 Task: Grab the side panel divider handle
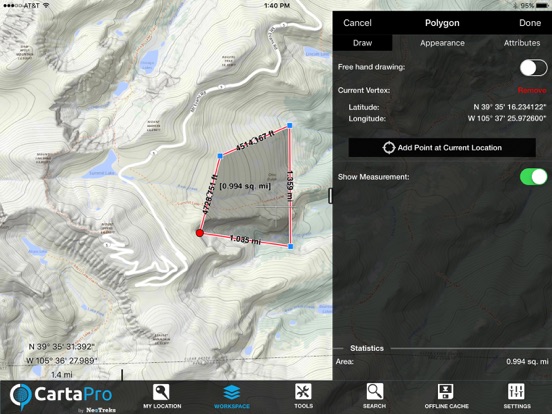click(x=330, y=196)
